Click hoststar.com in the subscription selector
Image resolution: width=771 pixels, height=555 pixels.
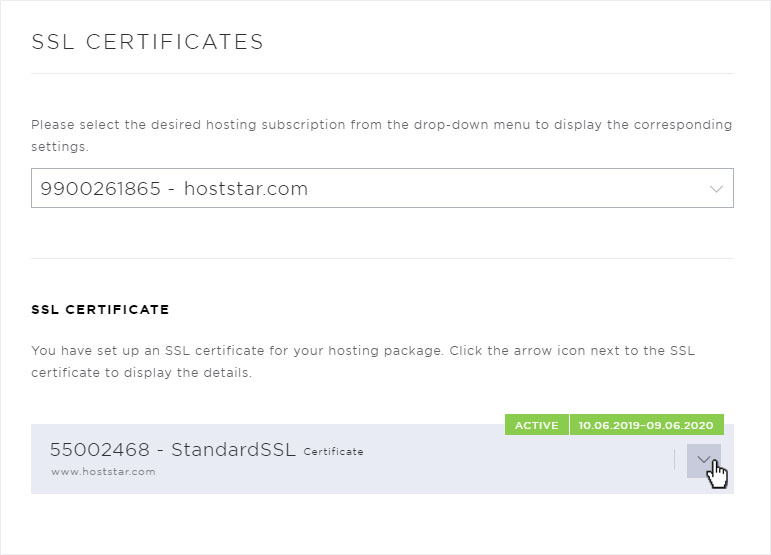[x=246, y=188]
